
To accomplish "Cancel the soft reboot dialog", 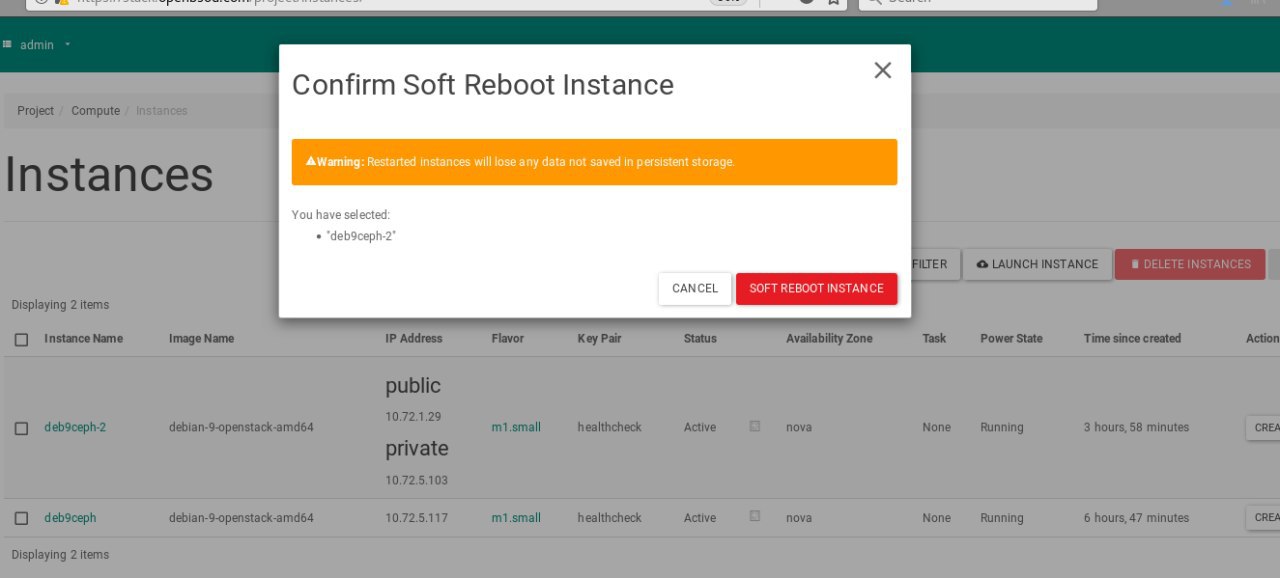I will coord(695,288).
